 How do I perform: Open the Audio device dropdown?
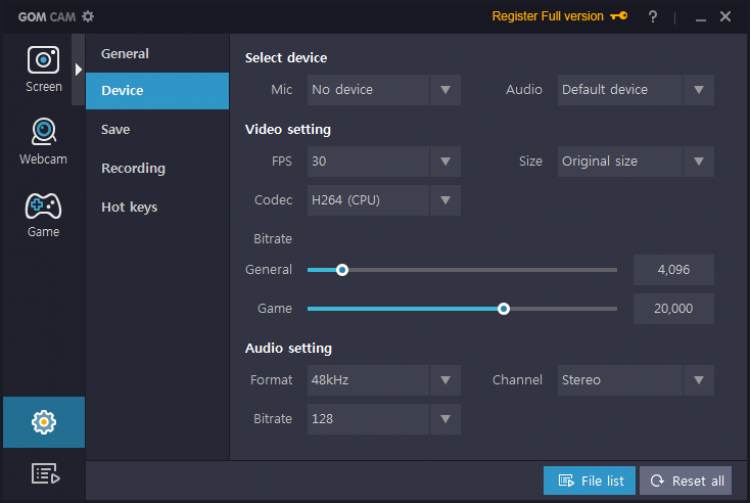tap(698, 90)
